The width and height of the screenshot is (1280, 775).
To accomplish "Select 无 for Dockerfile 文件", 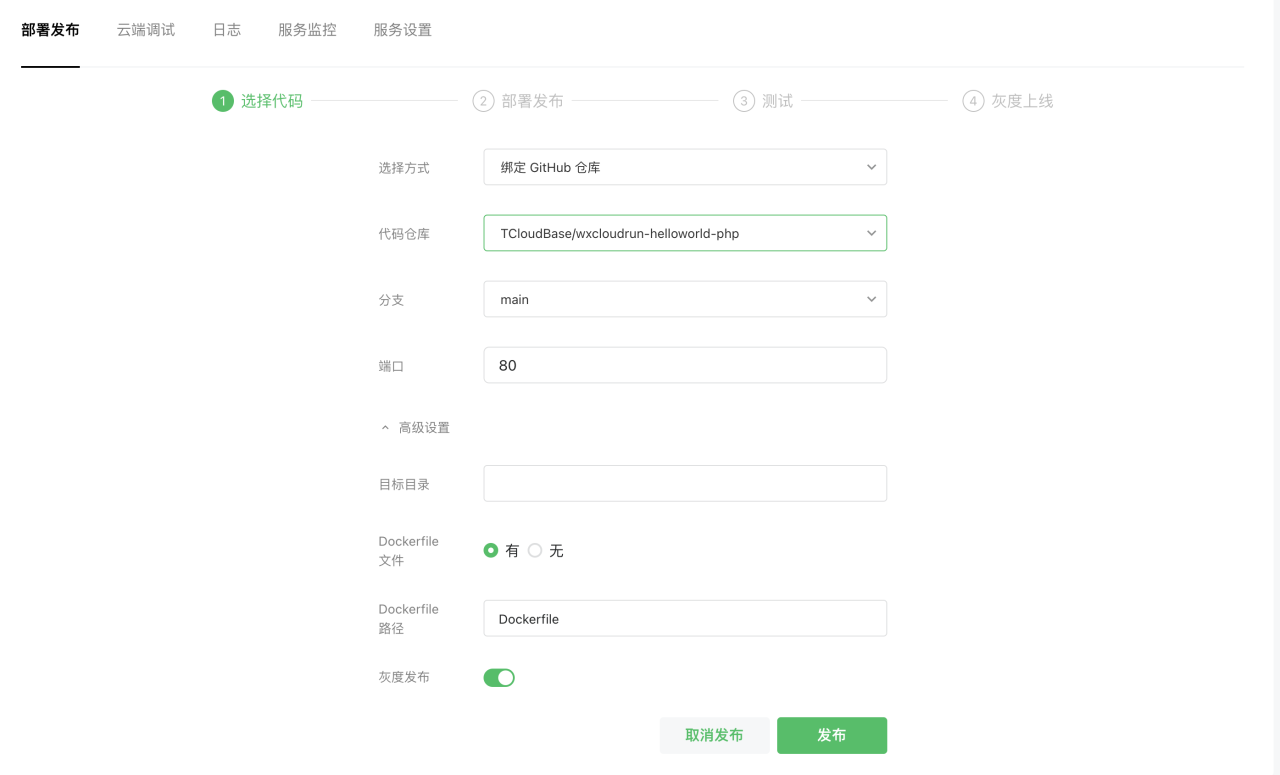I will [535, 550].
